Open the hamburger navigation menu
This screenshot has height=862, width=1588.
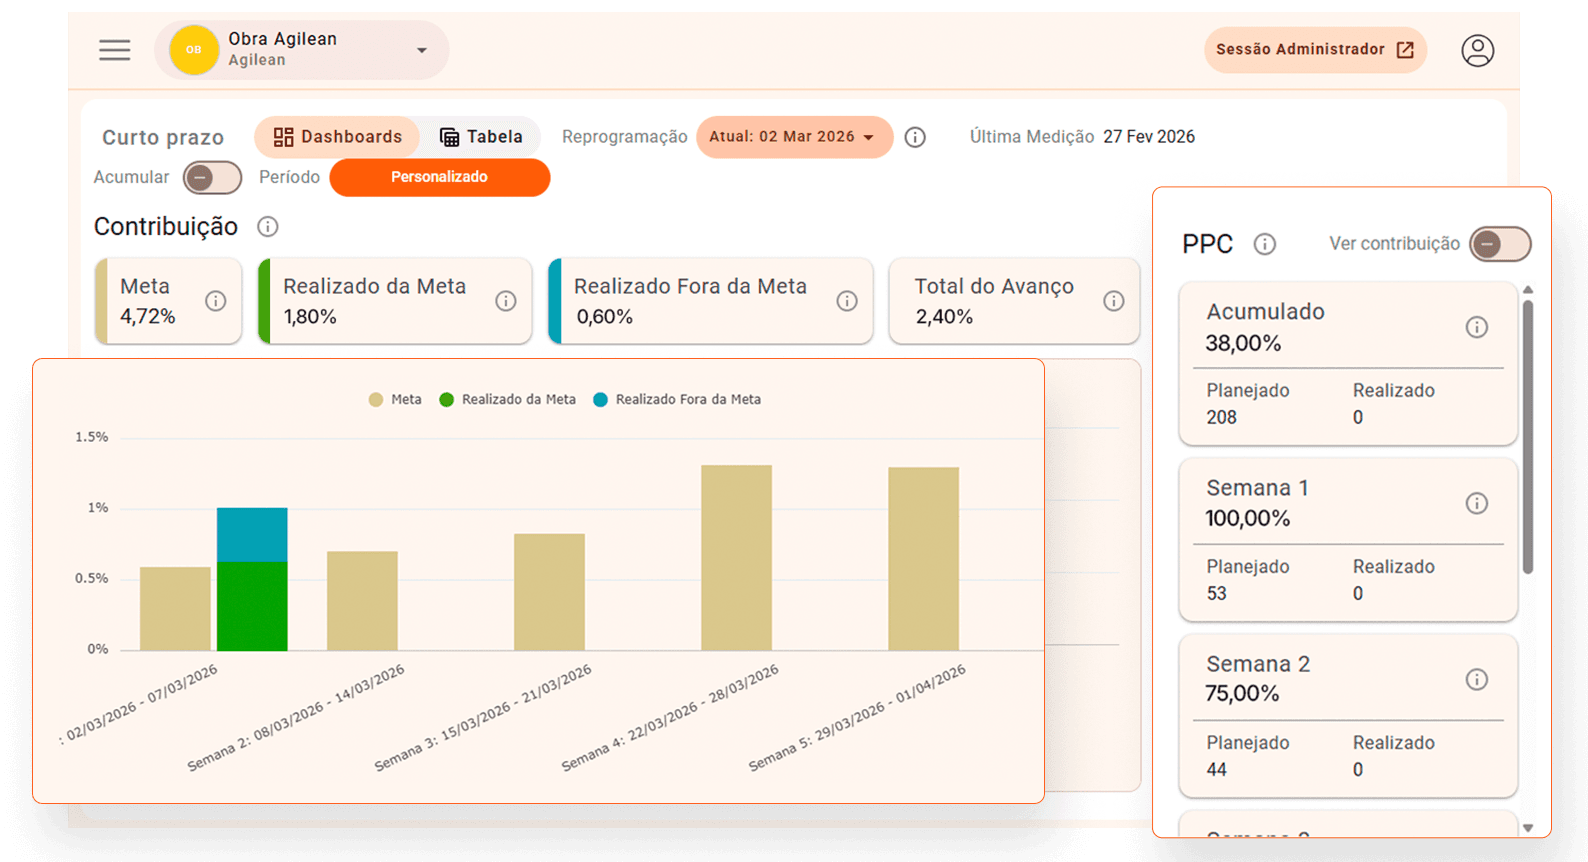pyautogui.click(x=115, y=50)
